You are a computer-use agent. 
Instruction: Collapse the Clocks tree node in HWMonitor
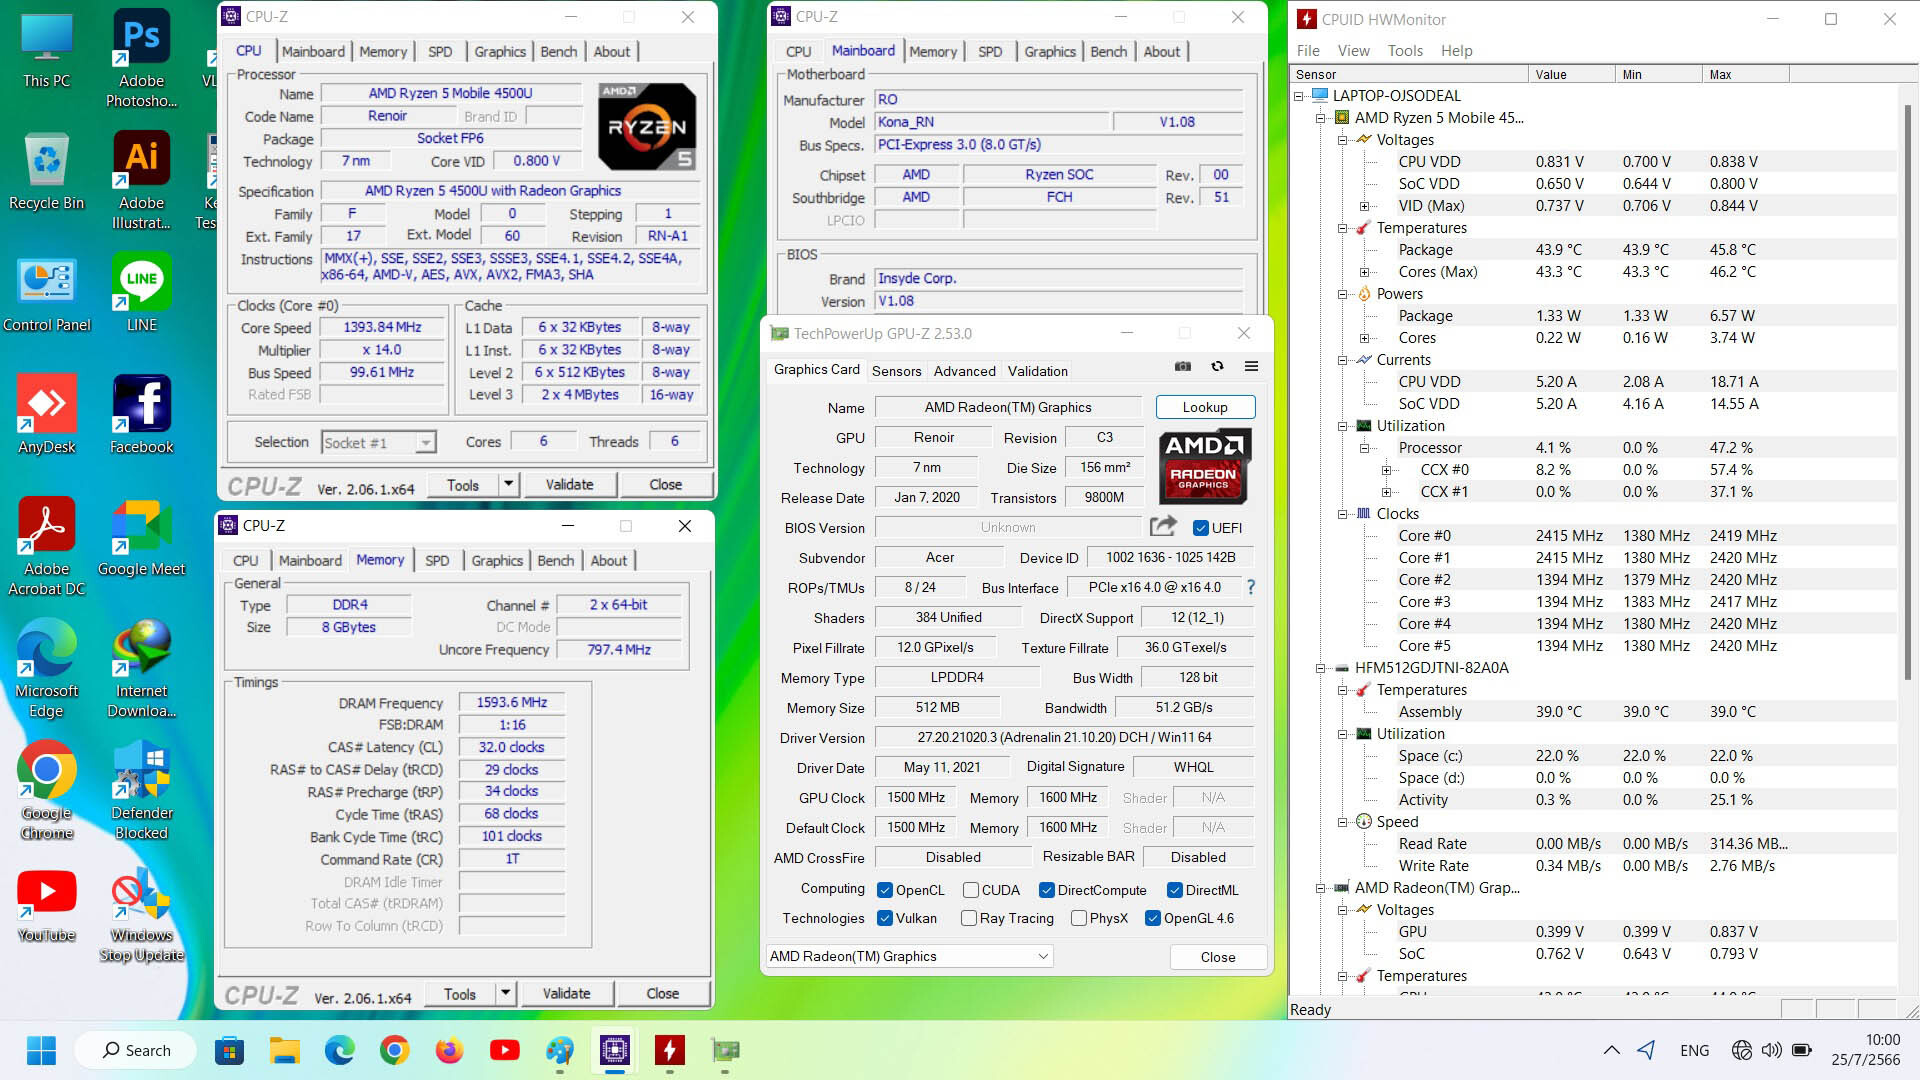1343,514
